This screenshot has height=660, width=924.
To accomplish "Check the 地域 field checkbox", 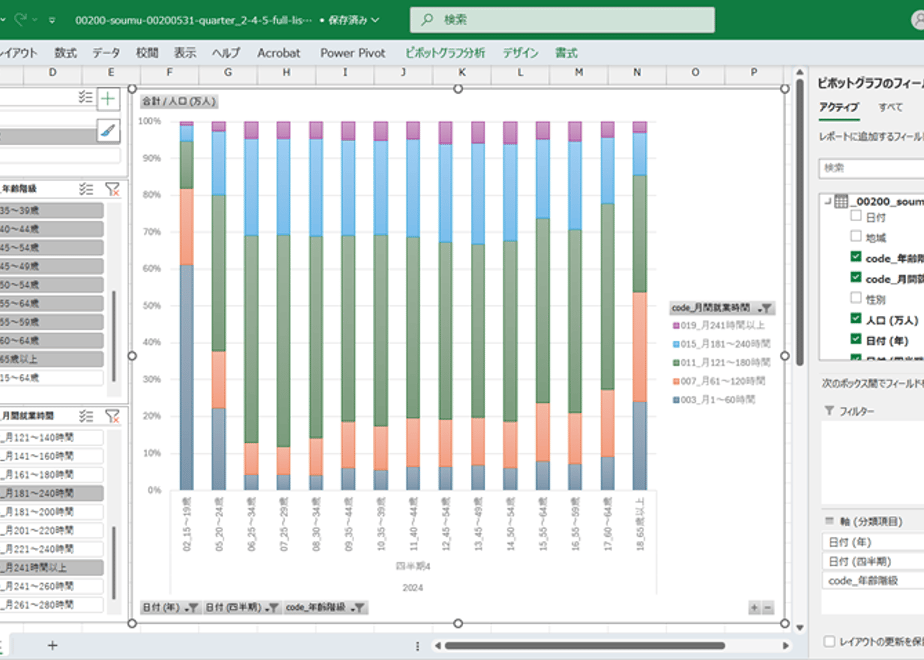I will (856, 236).
